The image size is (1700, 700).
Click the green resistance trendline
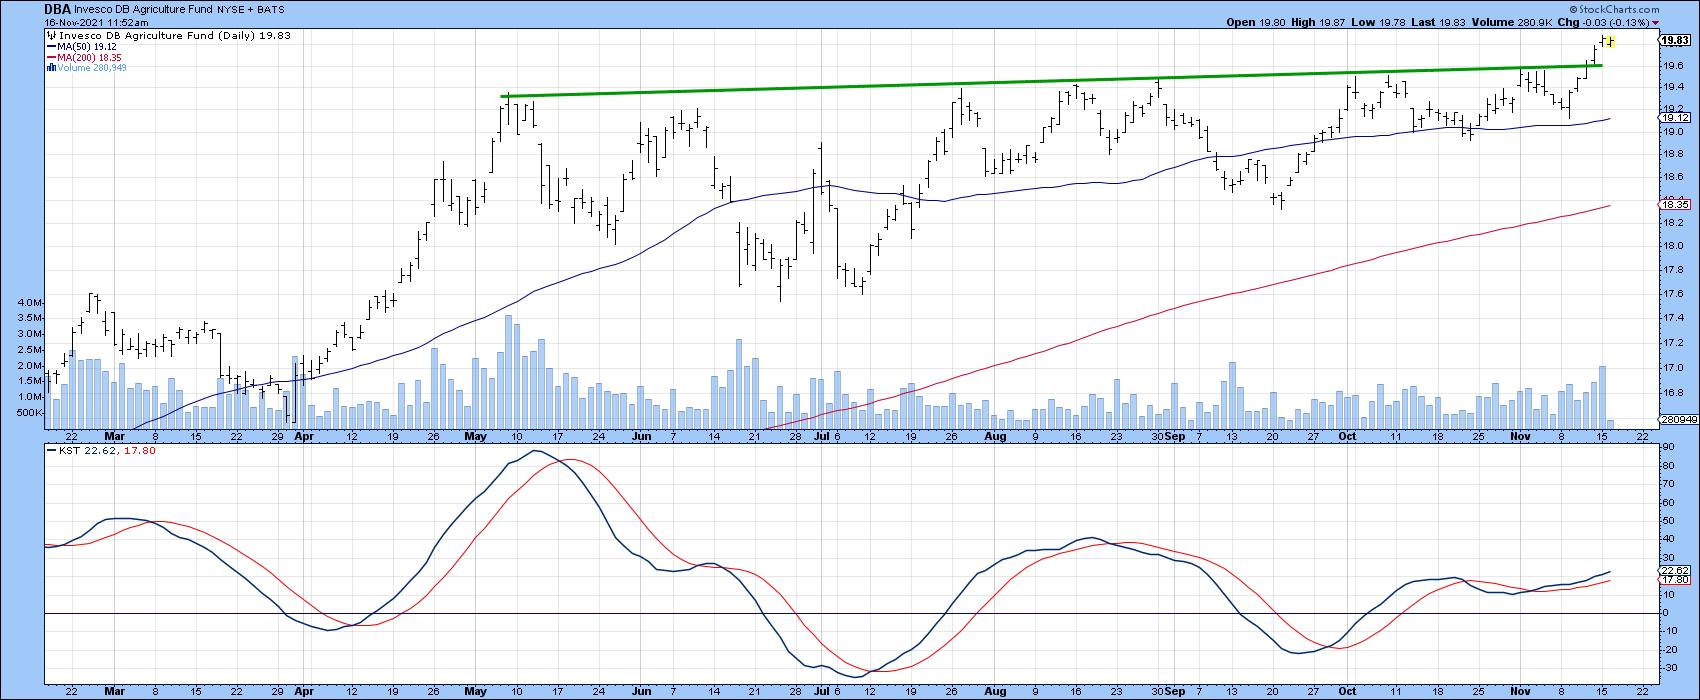(1000, 81)
